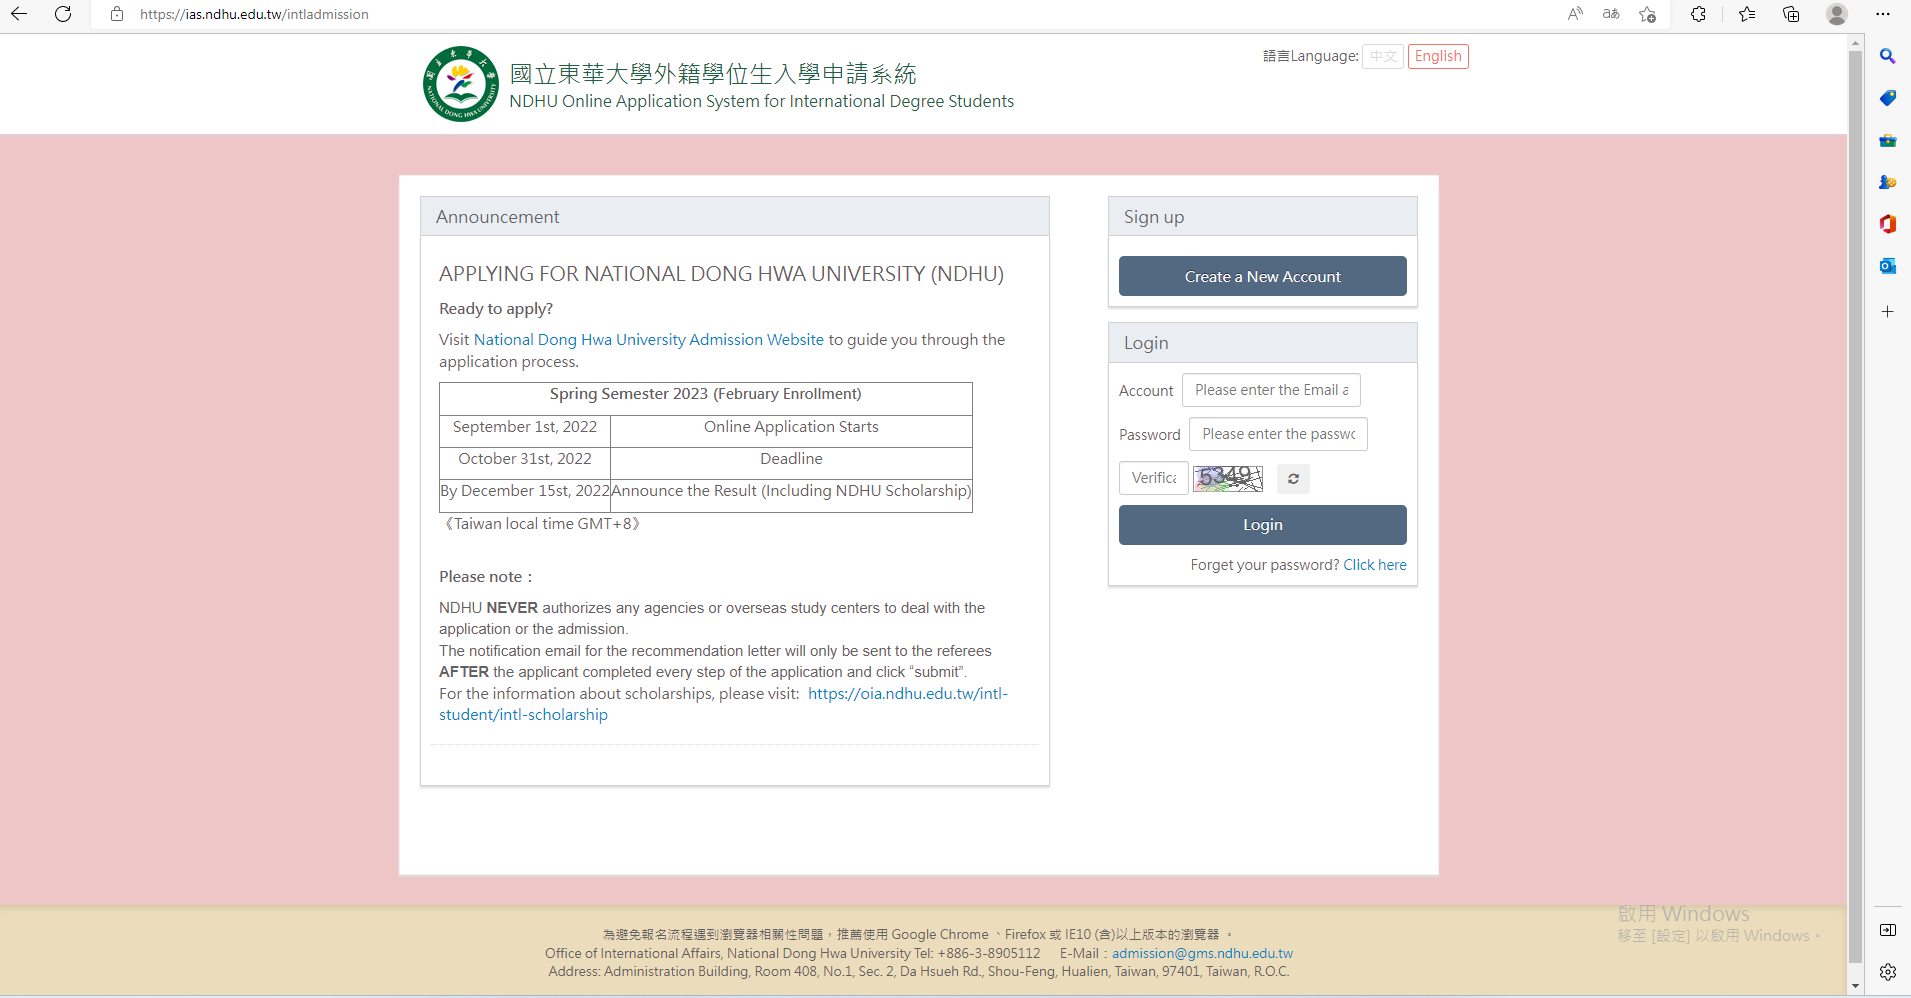Click the Login button
Screen dimensions: 1911x998
[1262, 525]
